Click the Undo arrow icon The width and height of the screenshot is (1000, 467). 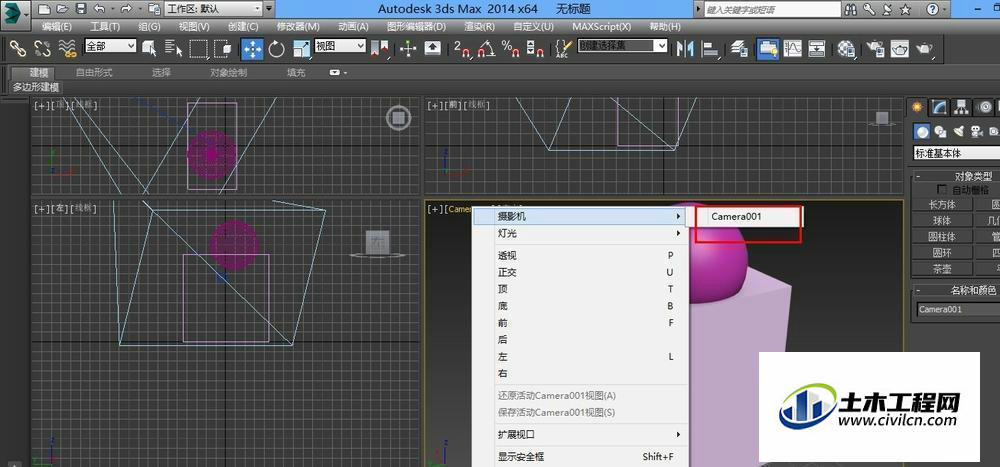(99, 9)
